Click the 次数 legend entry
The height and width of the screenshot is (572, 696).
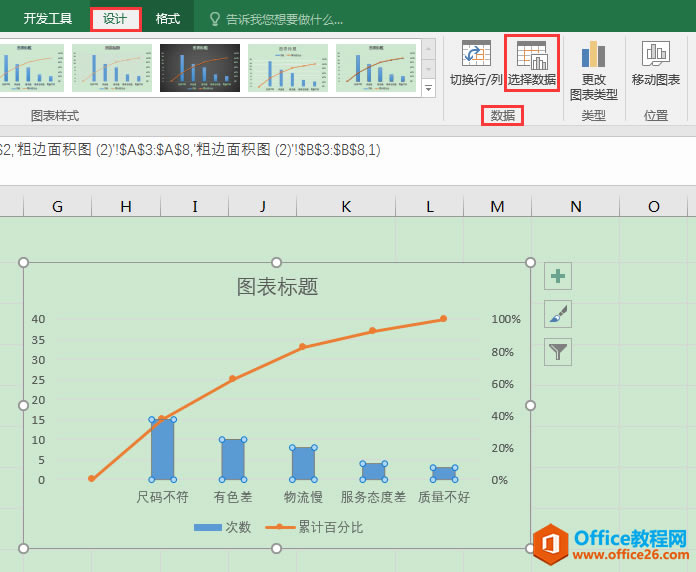coord(223,527)
